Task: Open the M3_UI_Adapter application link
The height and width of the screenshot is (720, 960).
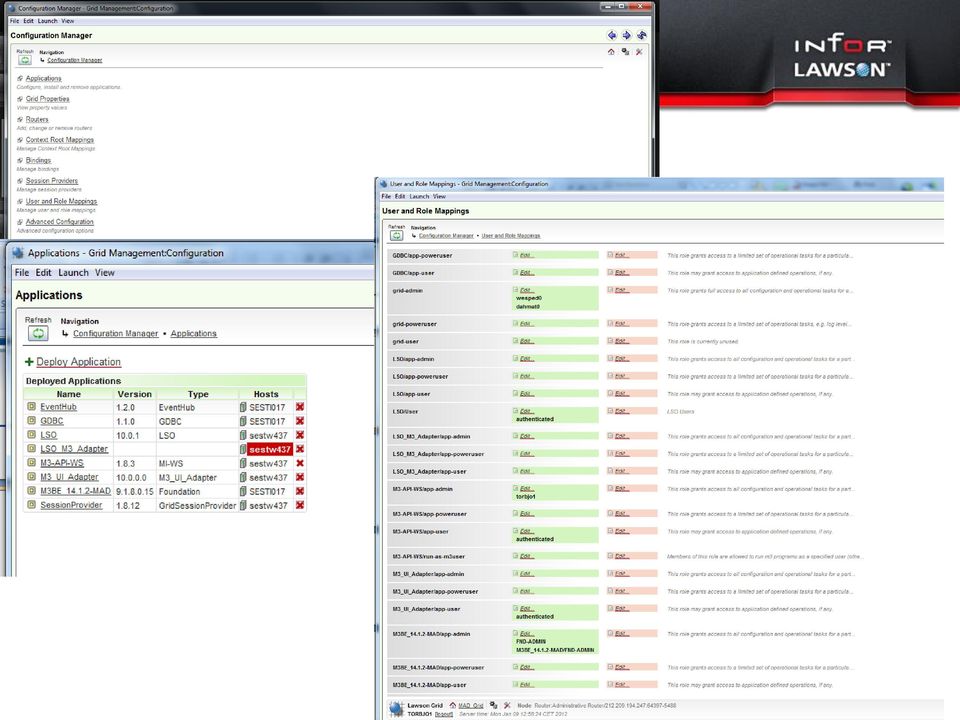Action: pos(69,478)
